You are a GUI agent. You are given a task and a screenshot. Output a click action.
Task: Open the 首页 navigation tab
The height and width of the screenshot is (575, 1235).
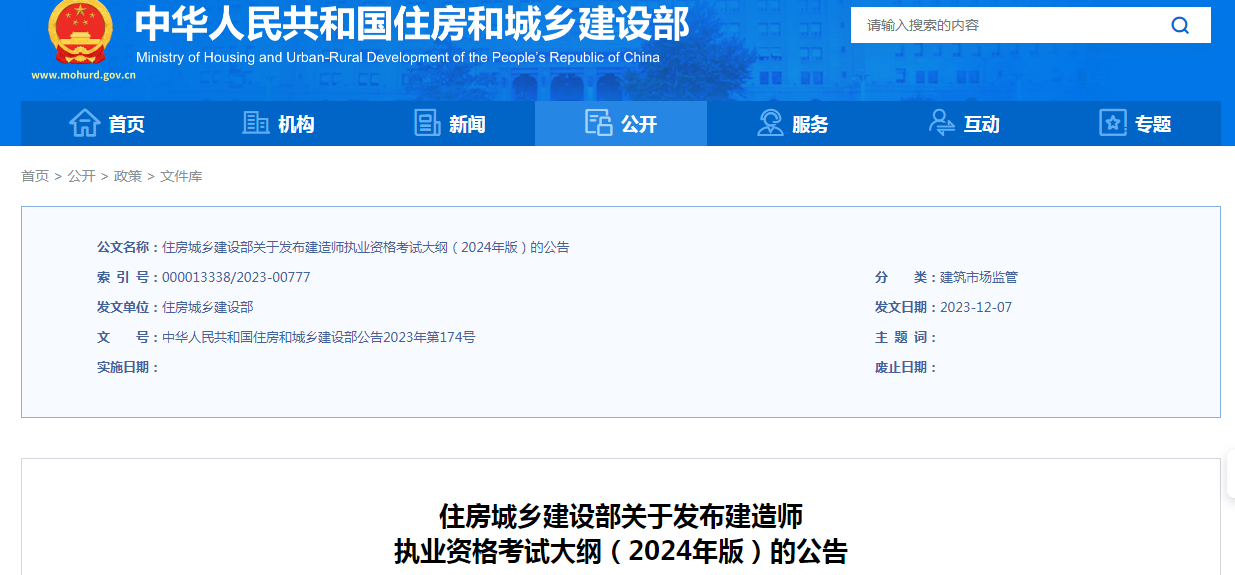[x=107, y=123]
